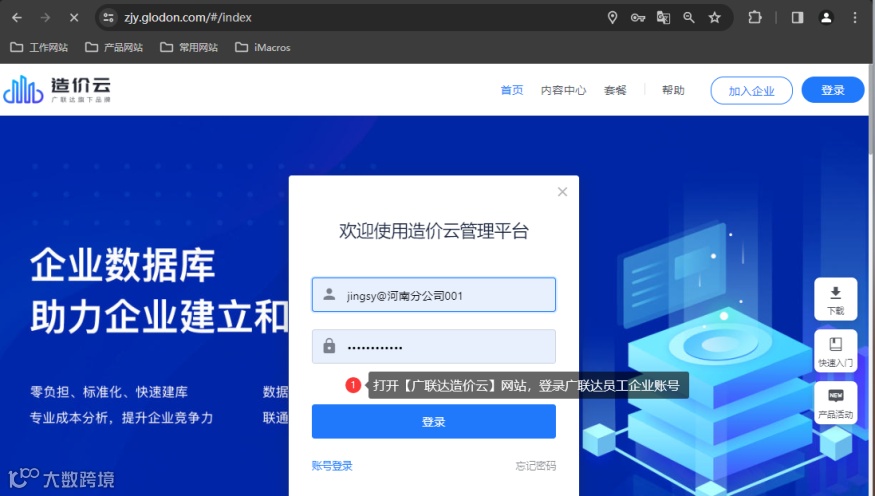Click the 加入企业 button
Image resolution: width=875 pixels, height=496 pixels.
coord(751,90)
